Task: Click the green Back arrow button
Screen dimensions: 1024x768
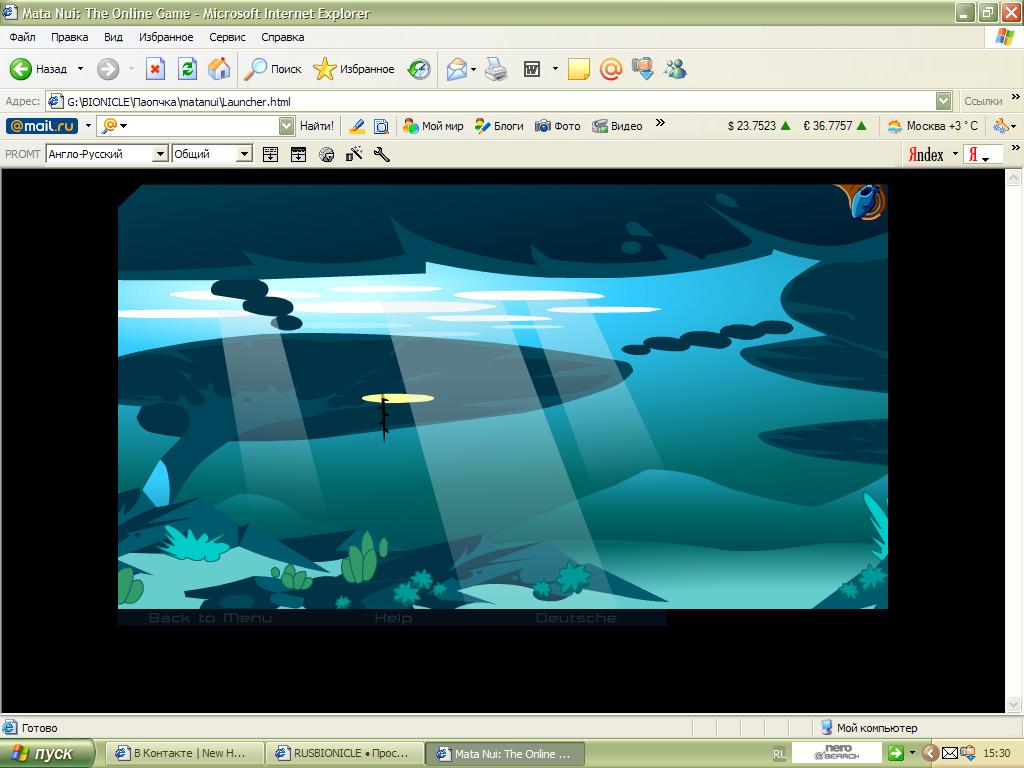Action: coord(20,69)
